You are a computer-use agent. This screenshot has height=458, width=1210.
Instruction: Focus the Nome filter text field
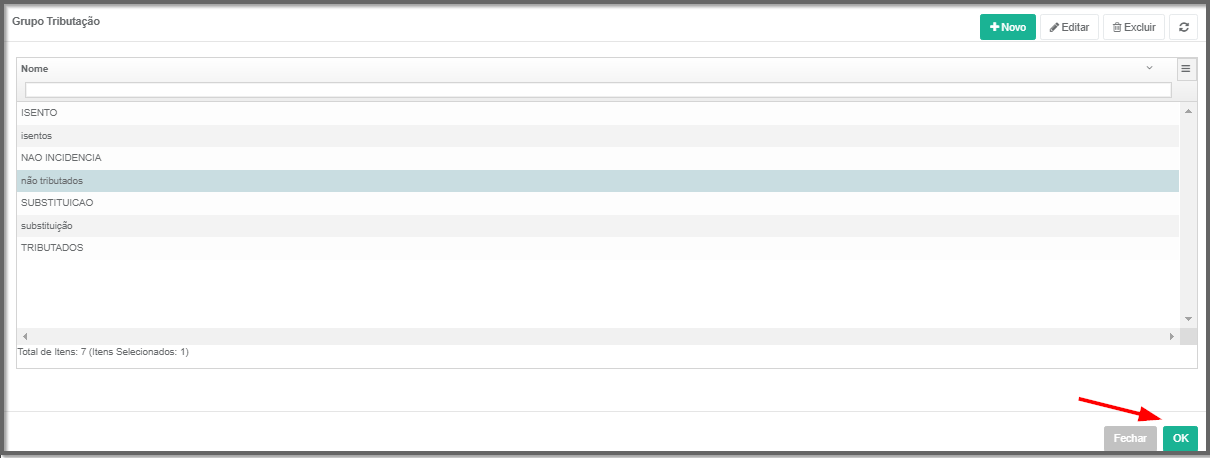coord(597,90)
